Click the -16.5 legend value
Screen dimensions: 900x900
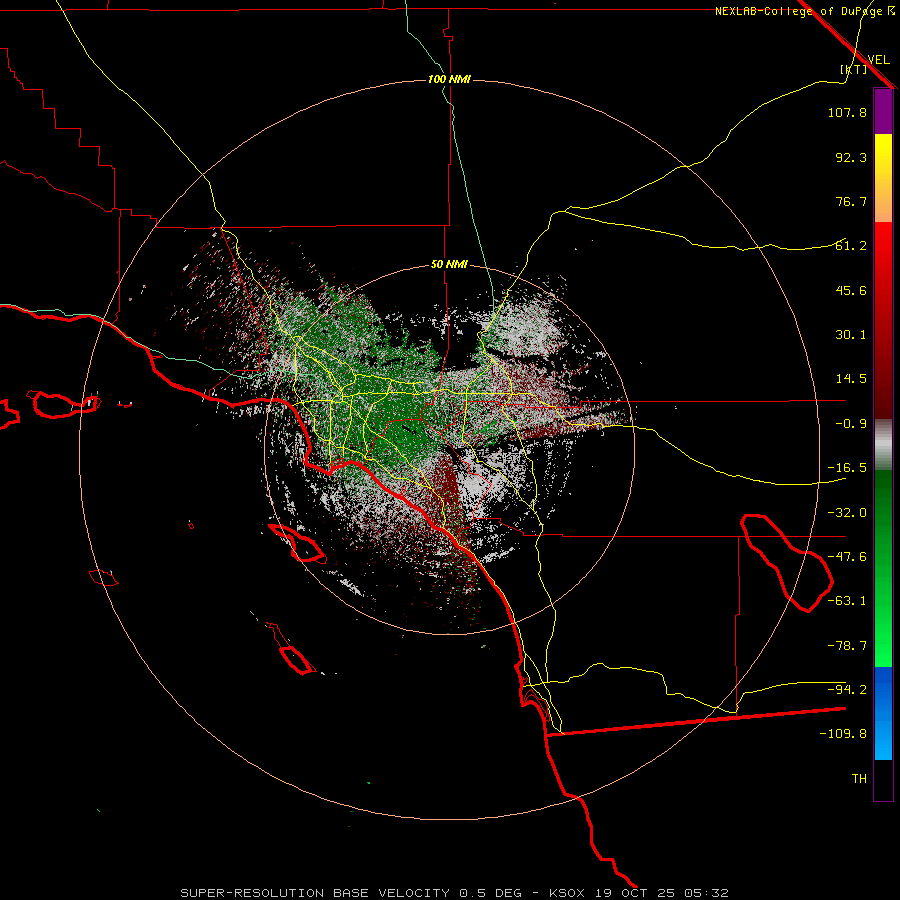point(847,468)
